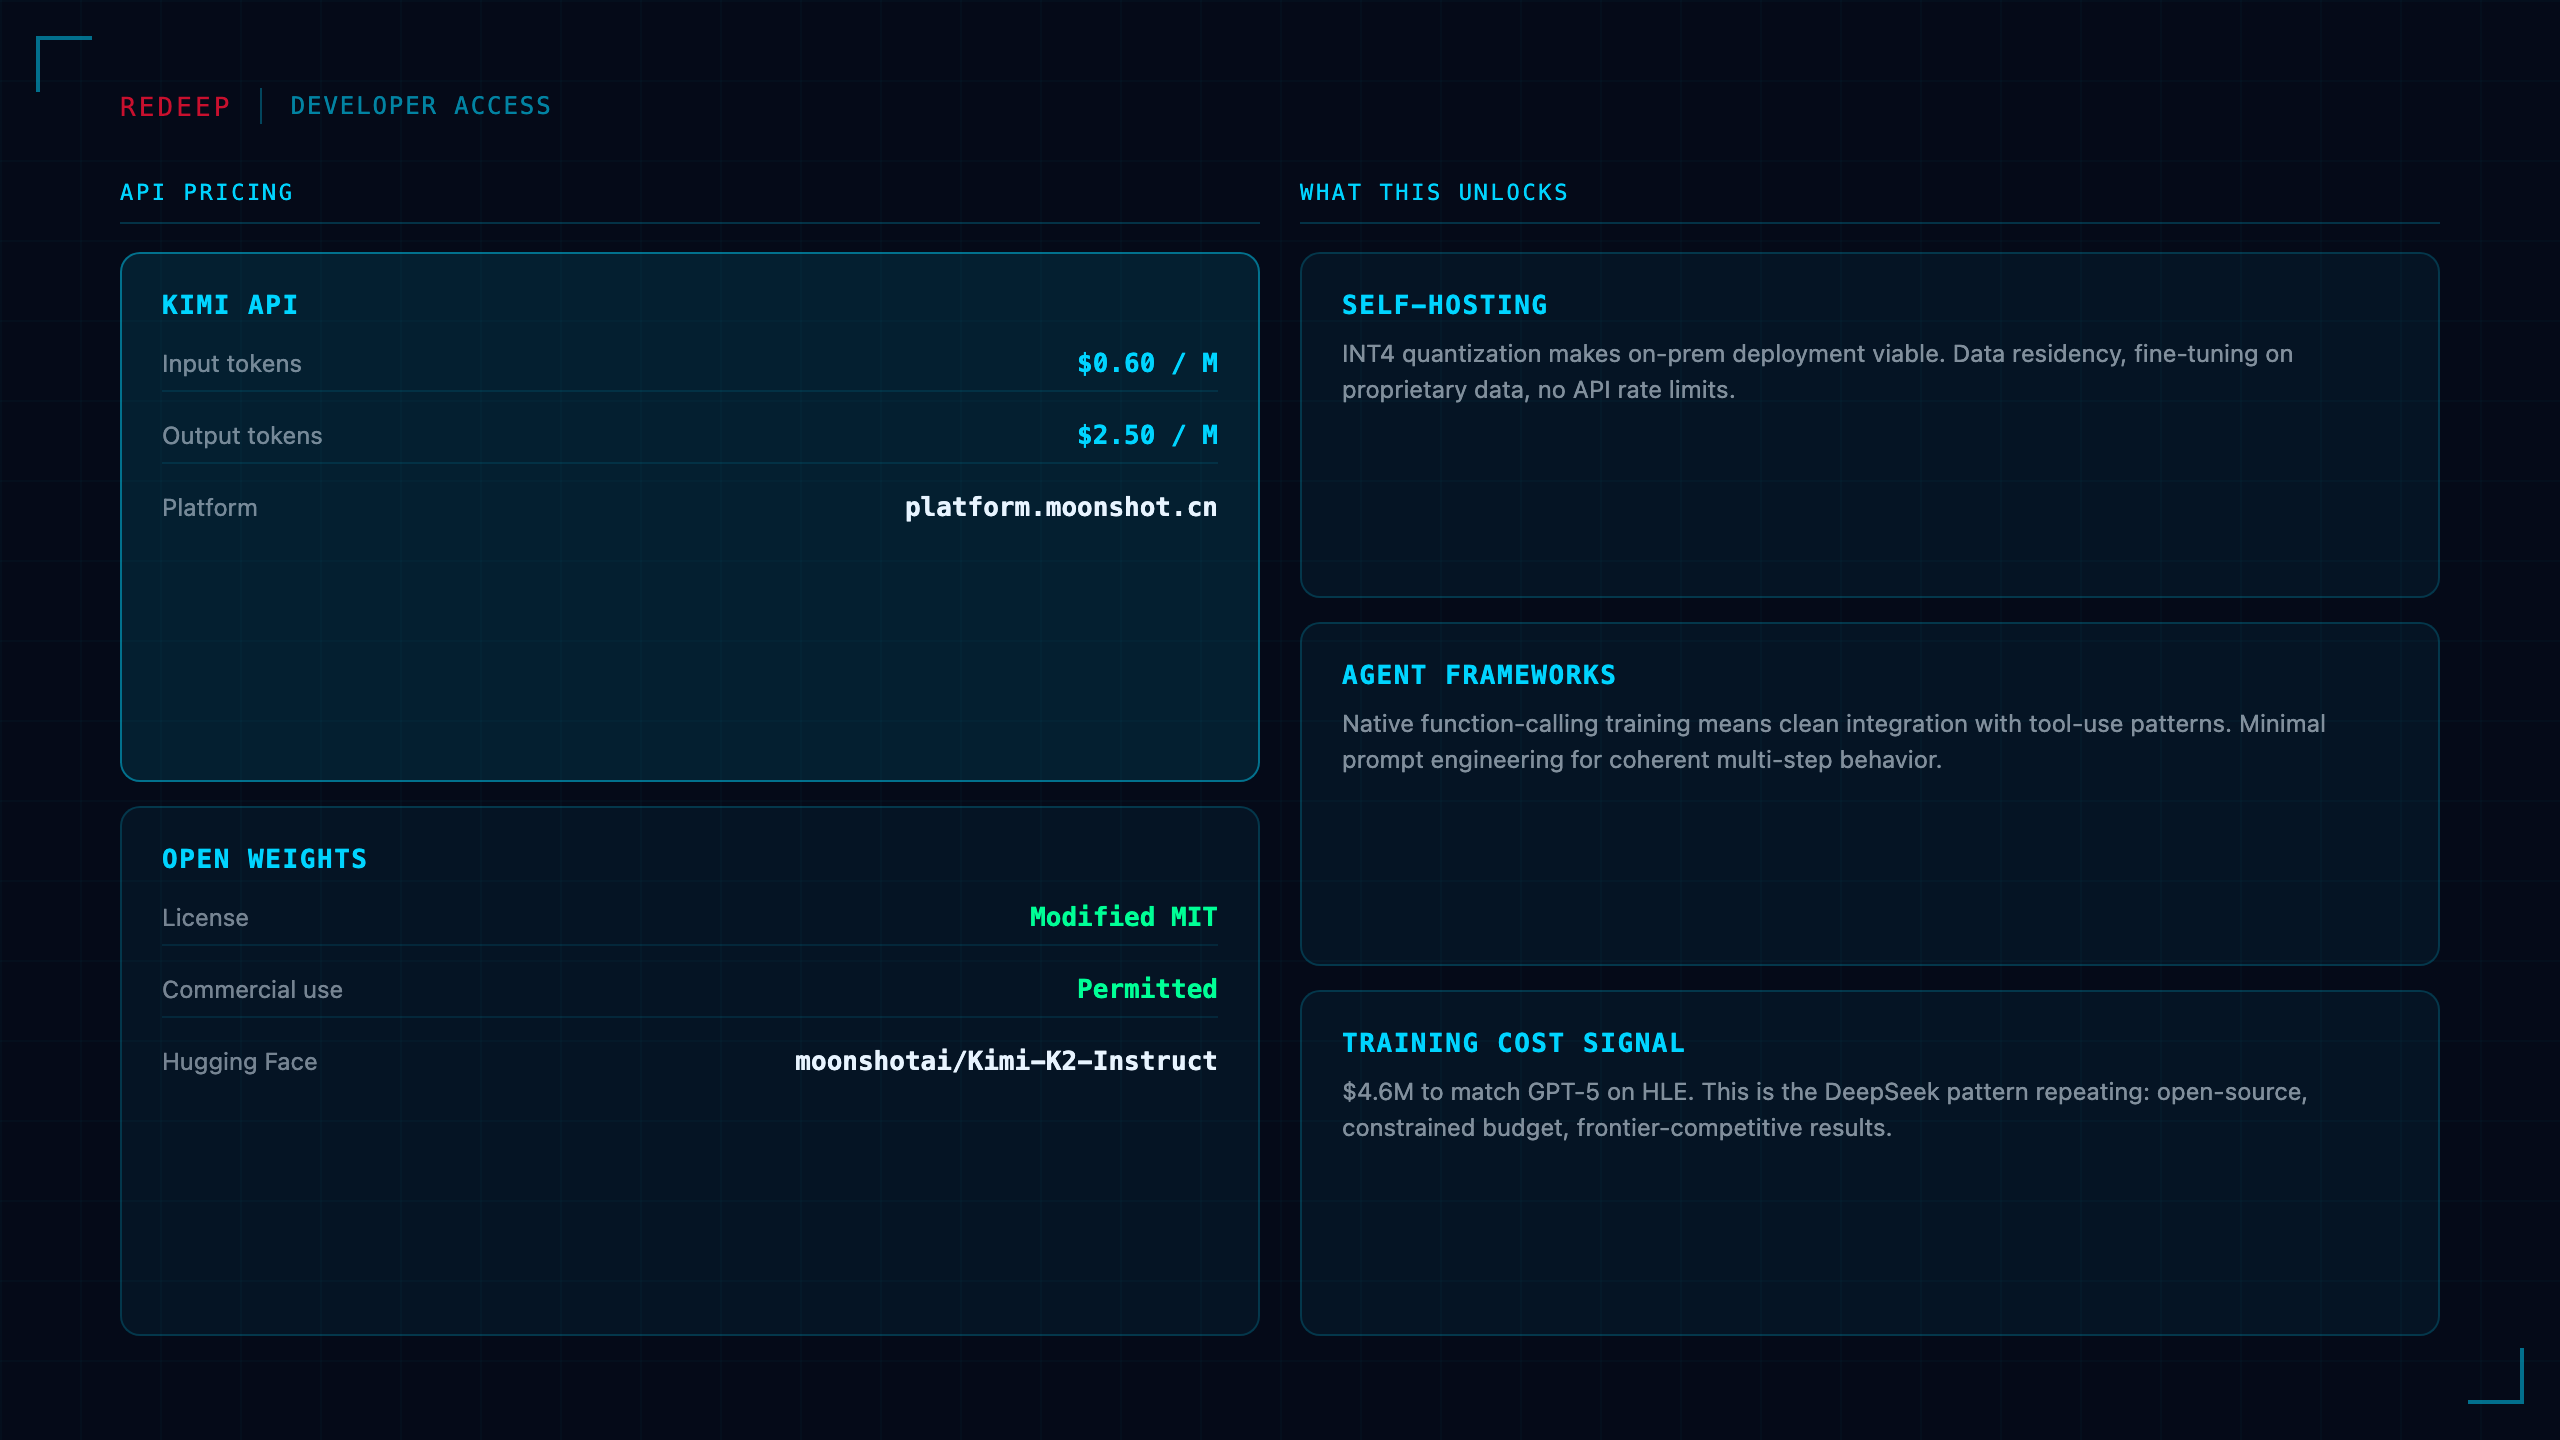Click the TRAINING COST SIGNAL card title
Image resolution: width=2560 pixels, height=1440 pixels.
click(x=1514, y=1043)
